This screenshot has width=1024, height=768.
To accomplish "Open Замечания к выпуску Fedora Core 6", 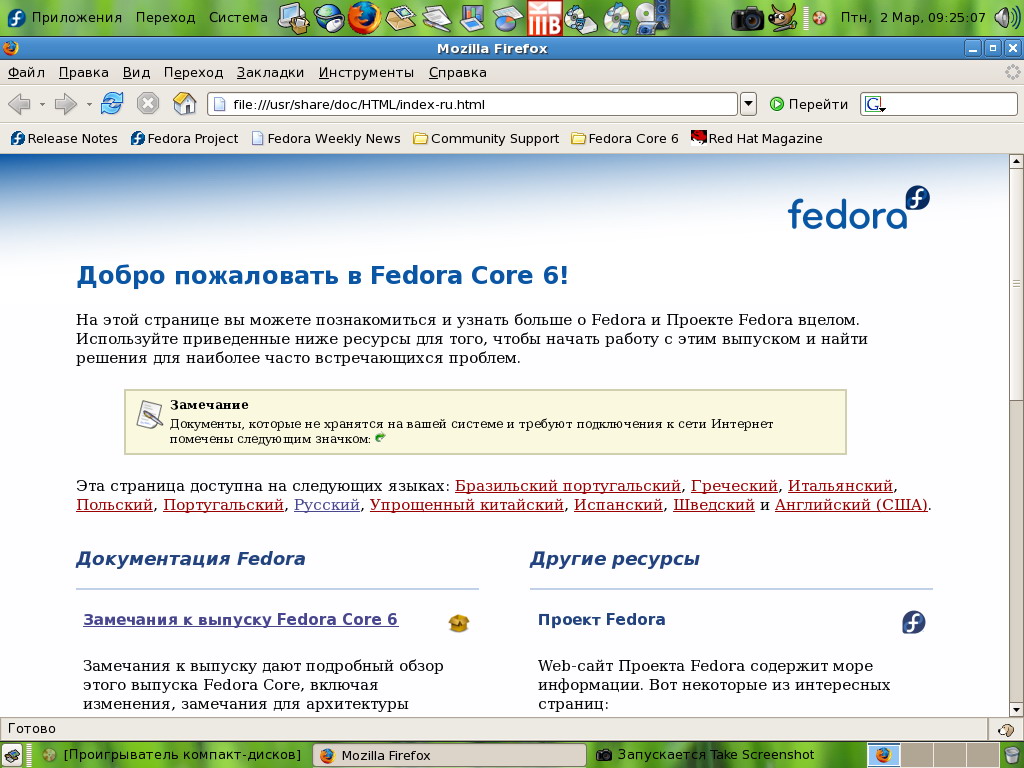I will (240, 619).
